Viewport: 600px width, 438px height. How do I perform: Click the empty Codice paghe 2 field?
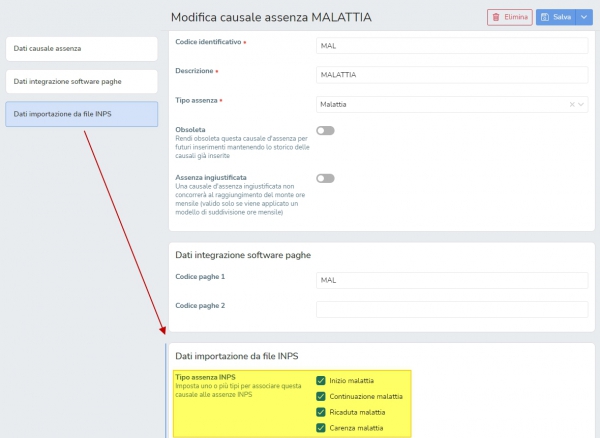pos(452,309)
